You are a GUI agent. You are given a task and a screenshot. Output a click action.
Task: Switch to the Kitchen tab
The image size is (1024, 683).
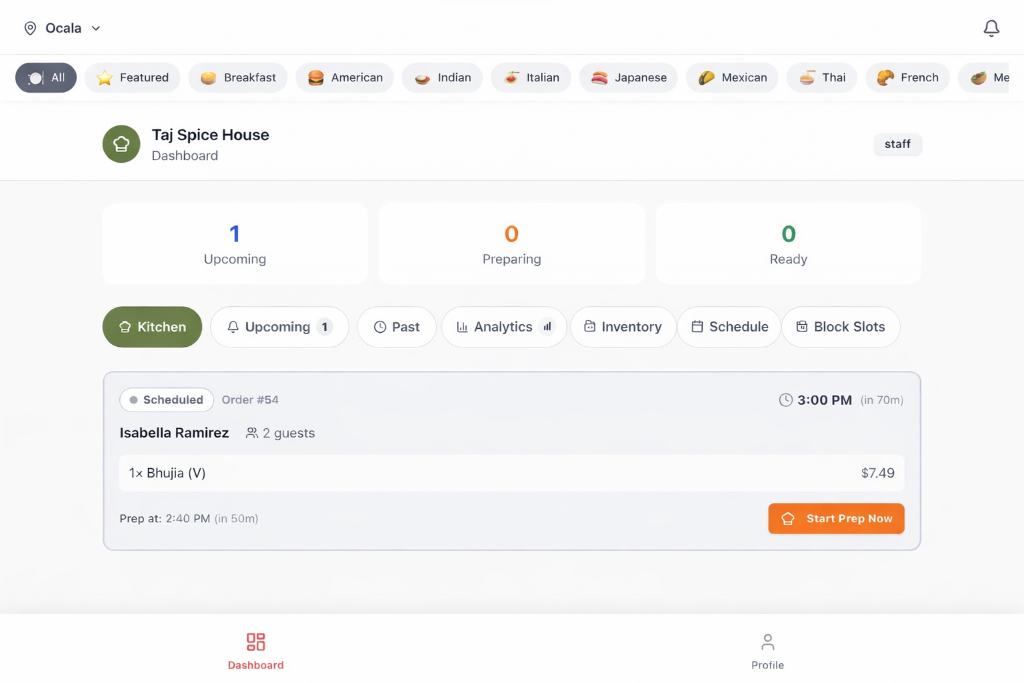pyautogui.click(x=152, y=326)
